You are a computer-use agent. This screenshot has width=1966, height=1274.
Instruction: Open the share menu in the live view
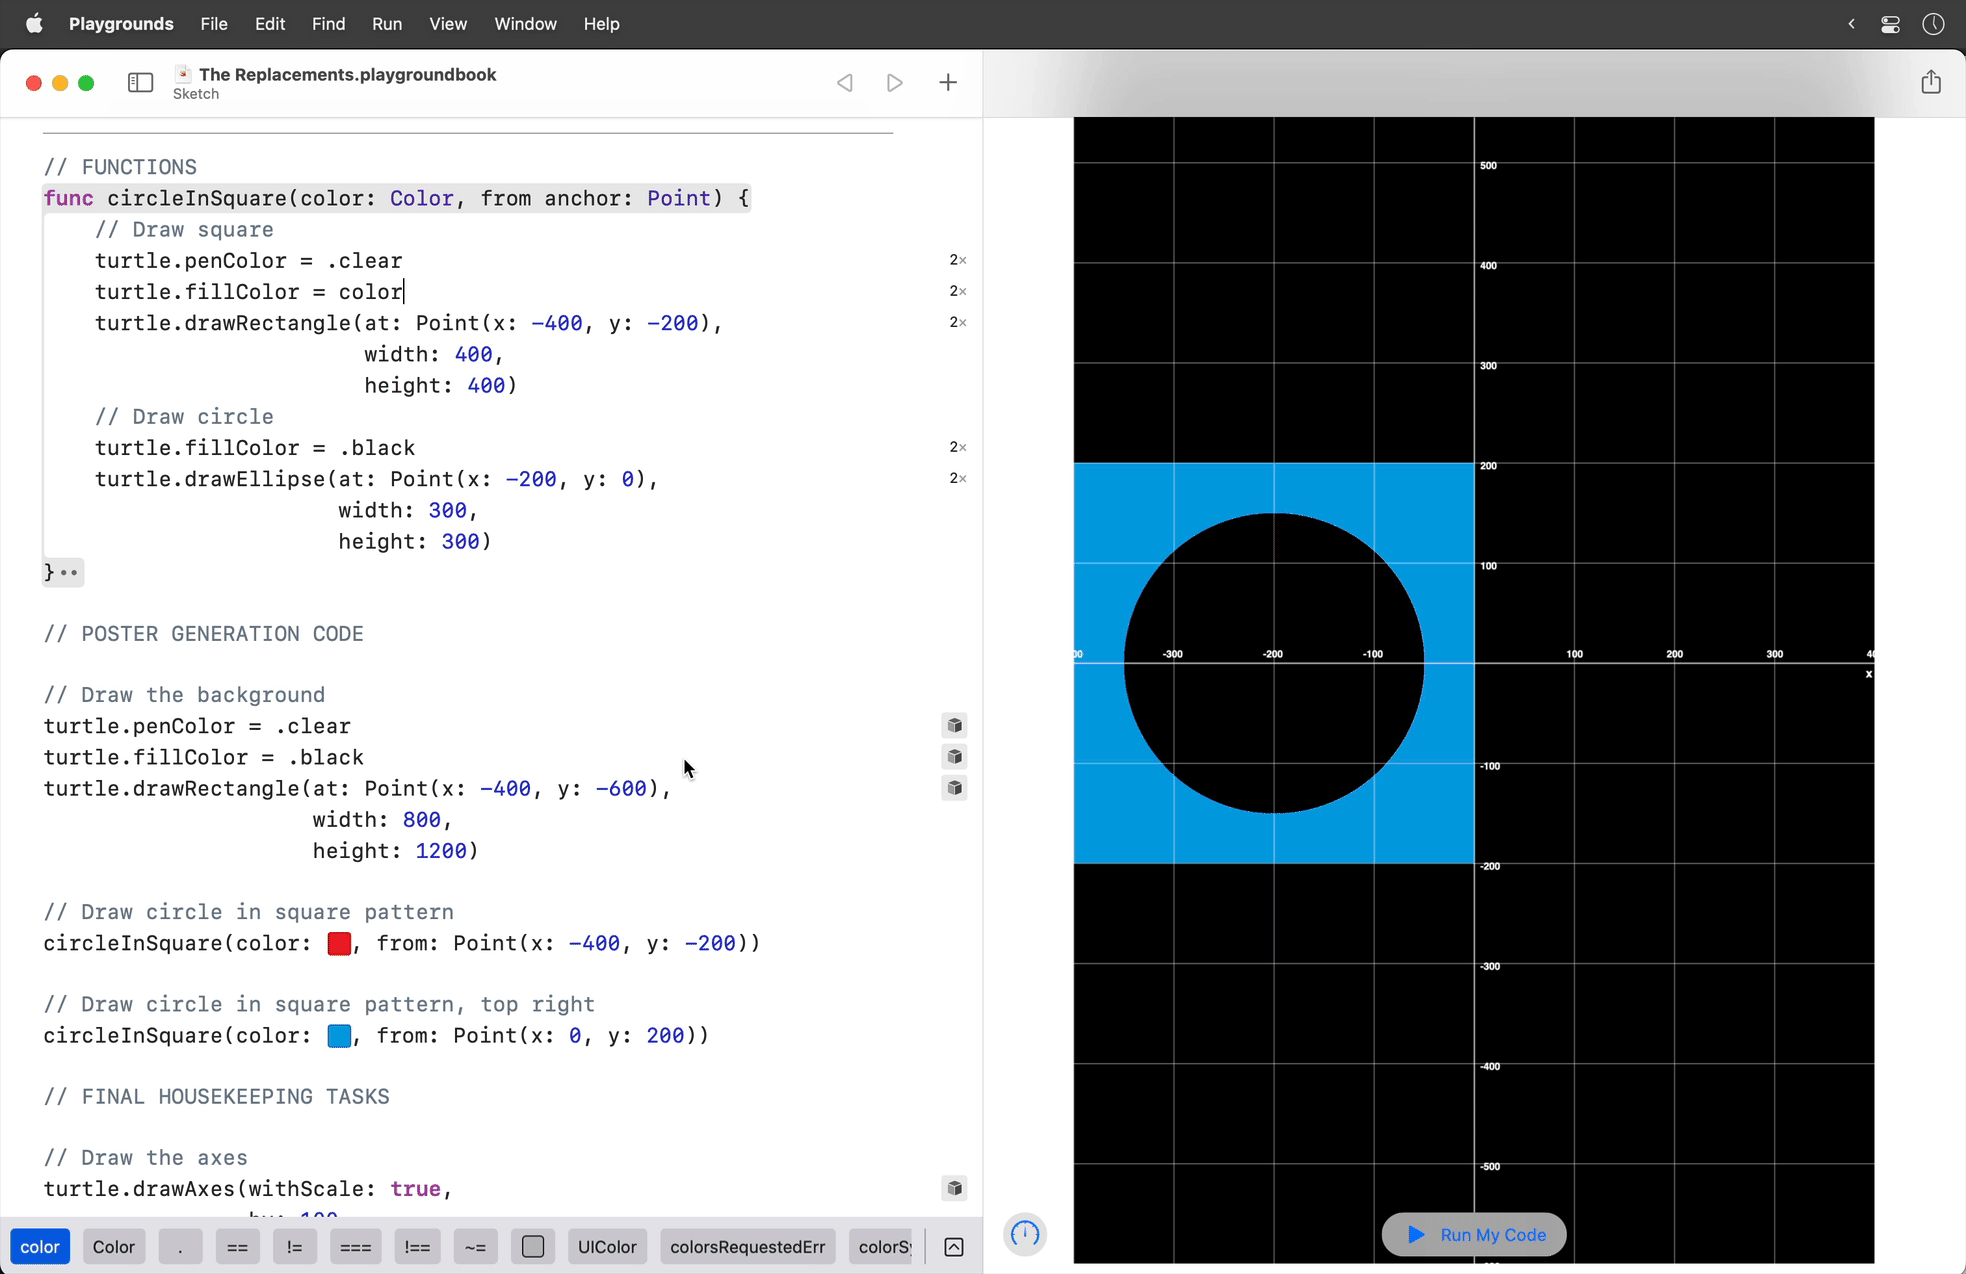tap(1931, 82)
